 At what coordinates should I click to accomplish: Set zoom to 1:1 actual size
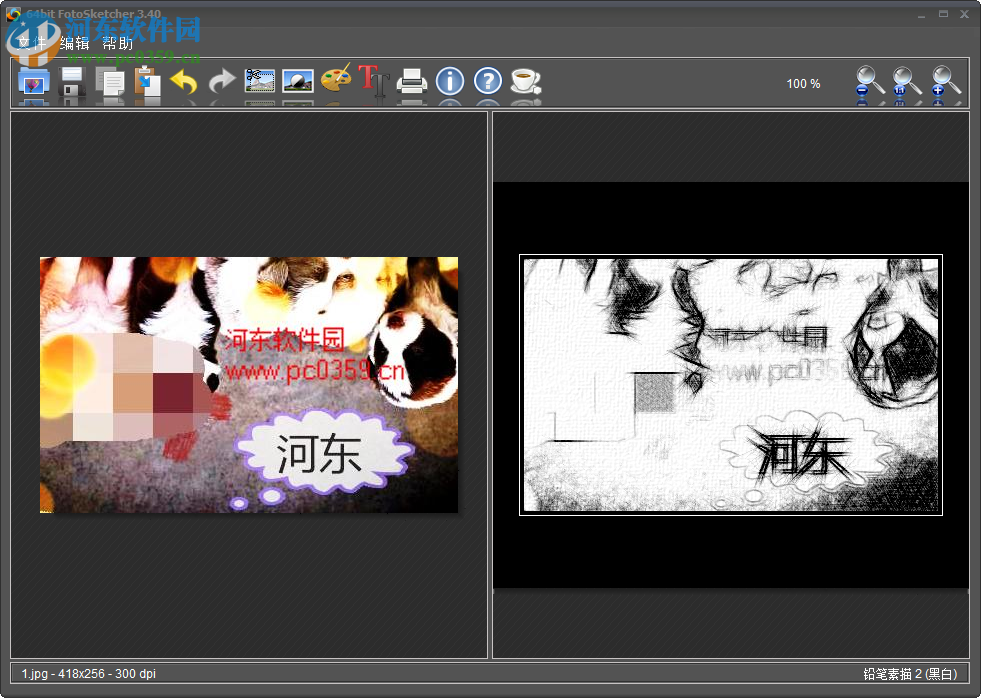pos(905,84)
